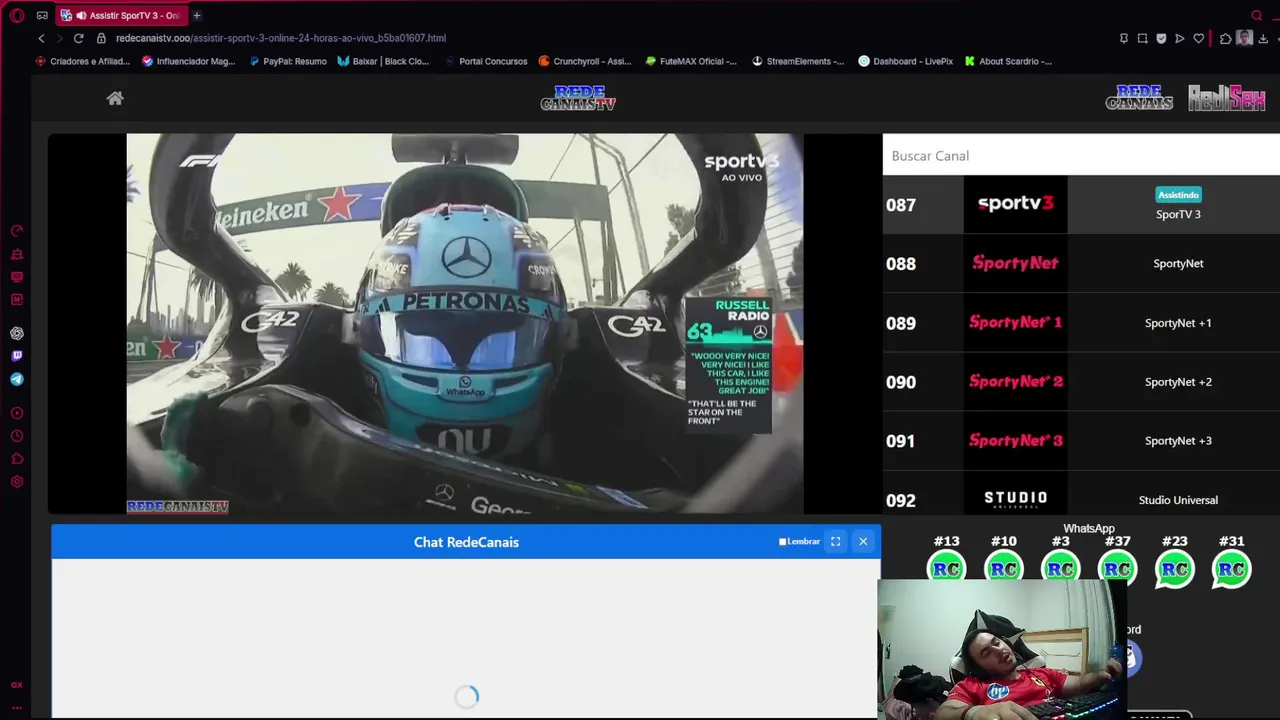Open About Scardrio bookmark
Viewport: 1280px width, 720px height.
[x=1008, y=61]
